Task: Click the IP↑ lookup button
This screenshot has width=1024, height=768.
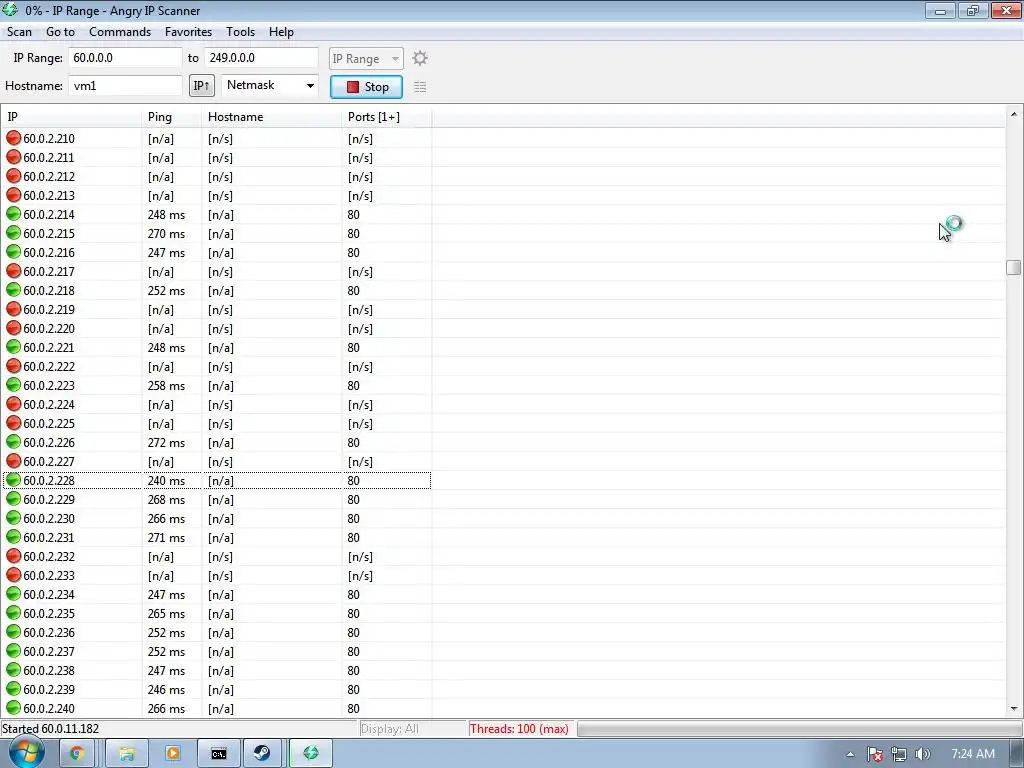Action: coord(202,86)
